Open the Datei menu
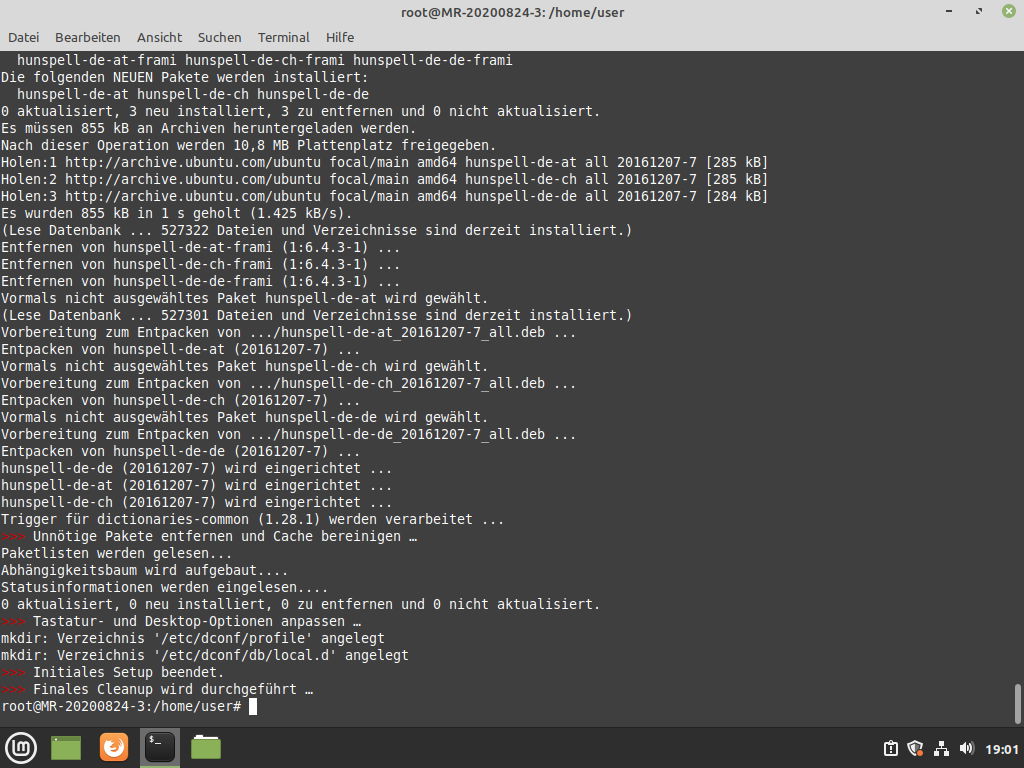The image size is (1024, 768). (x=23, y=37)
